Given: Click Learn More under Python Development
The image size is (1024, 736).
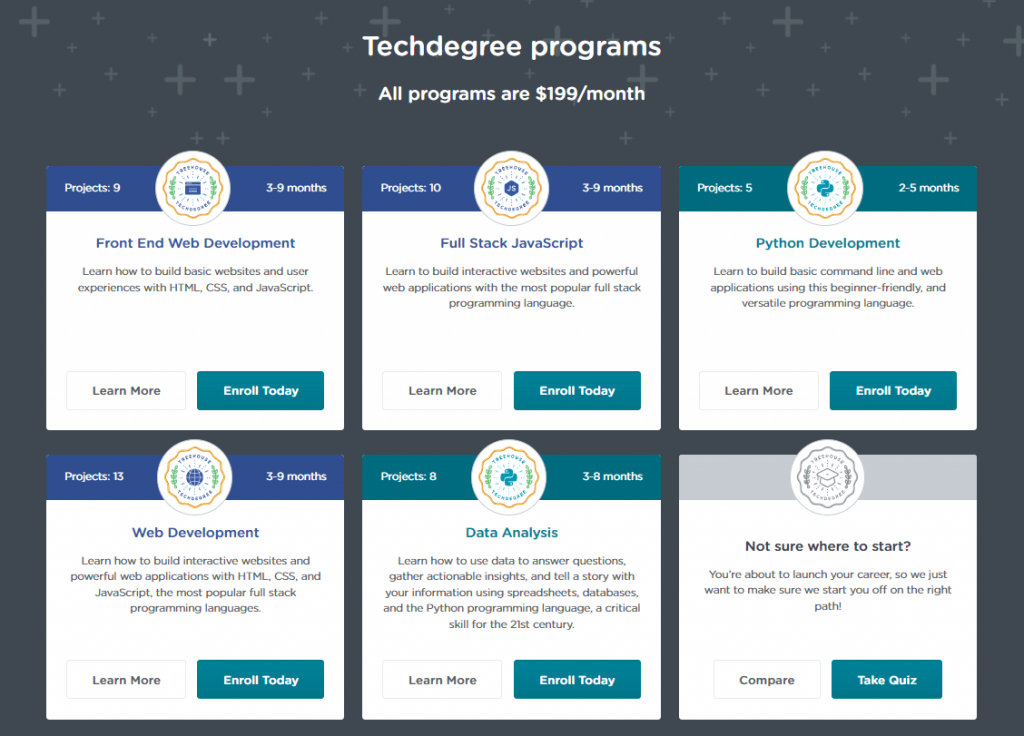Looking at the screenshot, I should click(758, 391).
